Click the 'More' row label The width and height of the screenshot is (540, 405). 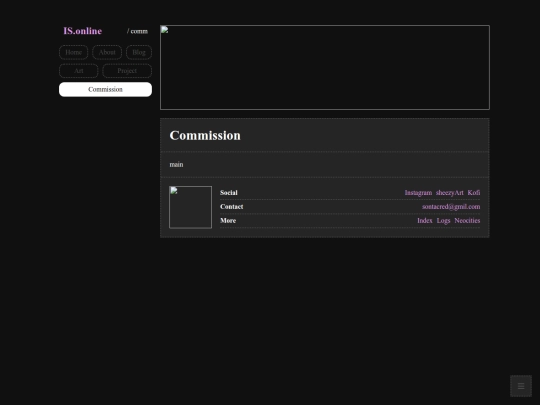(x=228, y=221)
